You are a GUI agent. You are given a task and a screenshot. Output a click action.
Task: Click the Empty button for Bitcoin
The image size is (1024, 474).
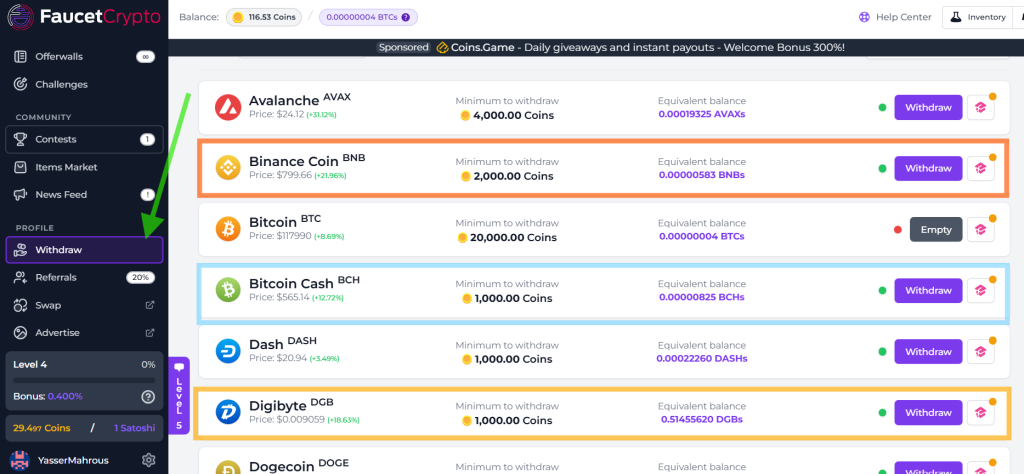(x=936, y=230)
